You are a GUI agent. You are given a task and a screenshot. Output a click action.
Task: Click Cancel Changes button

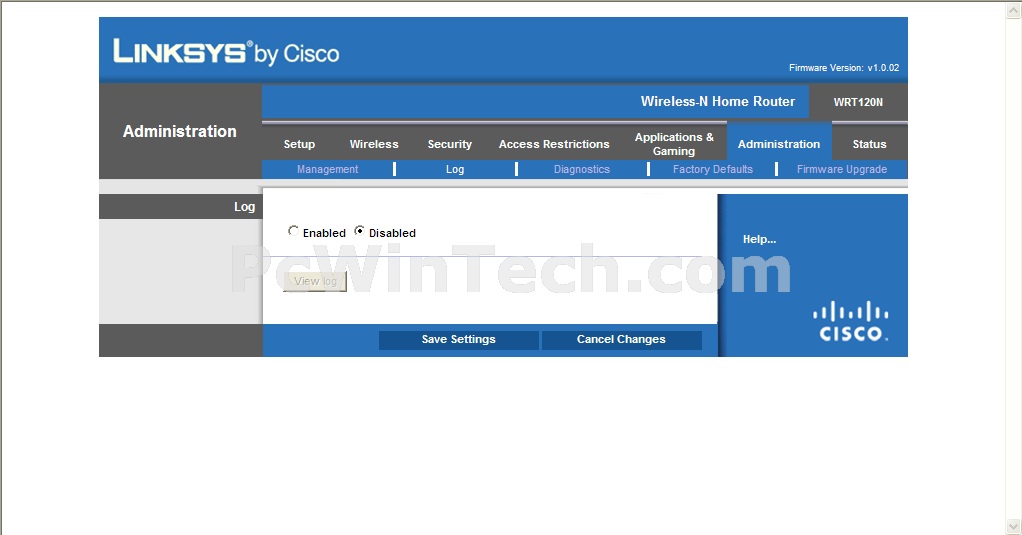[x=621, y=340]
